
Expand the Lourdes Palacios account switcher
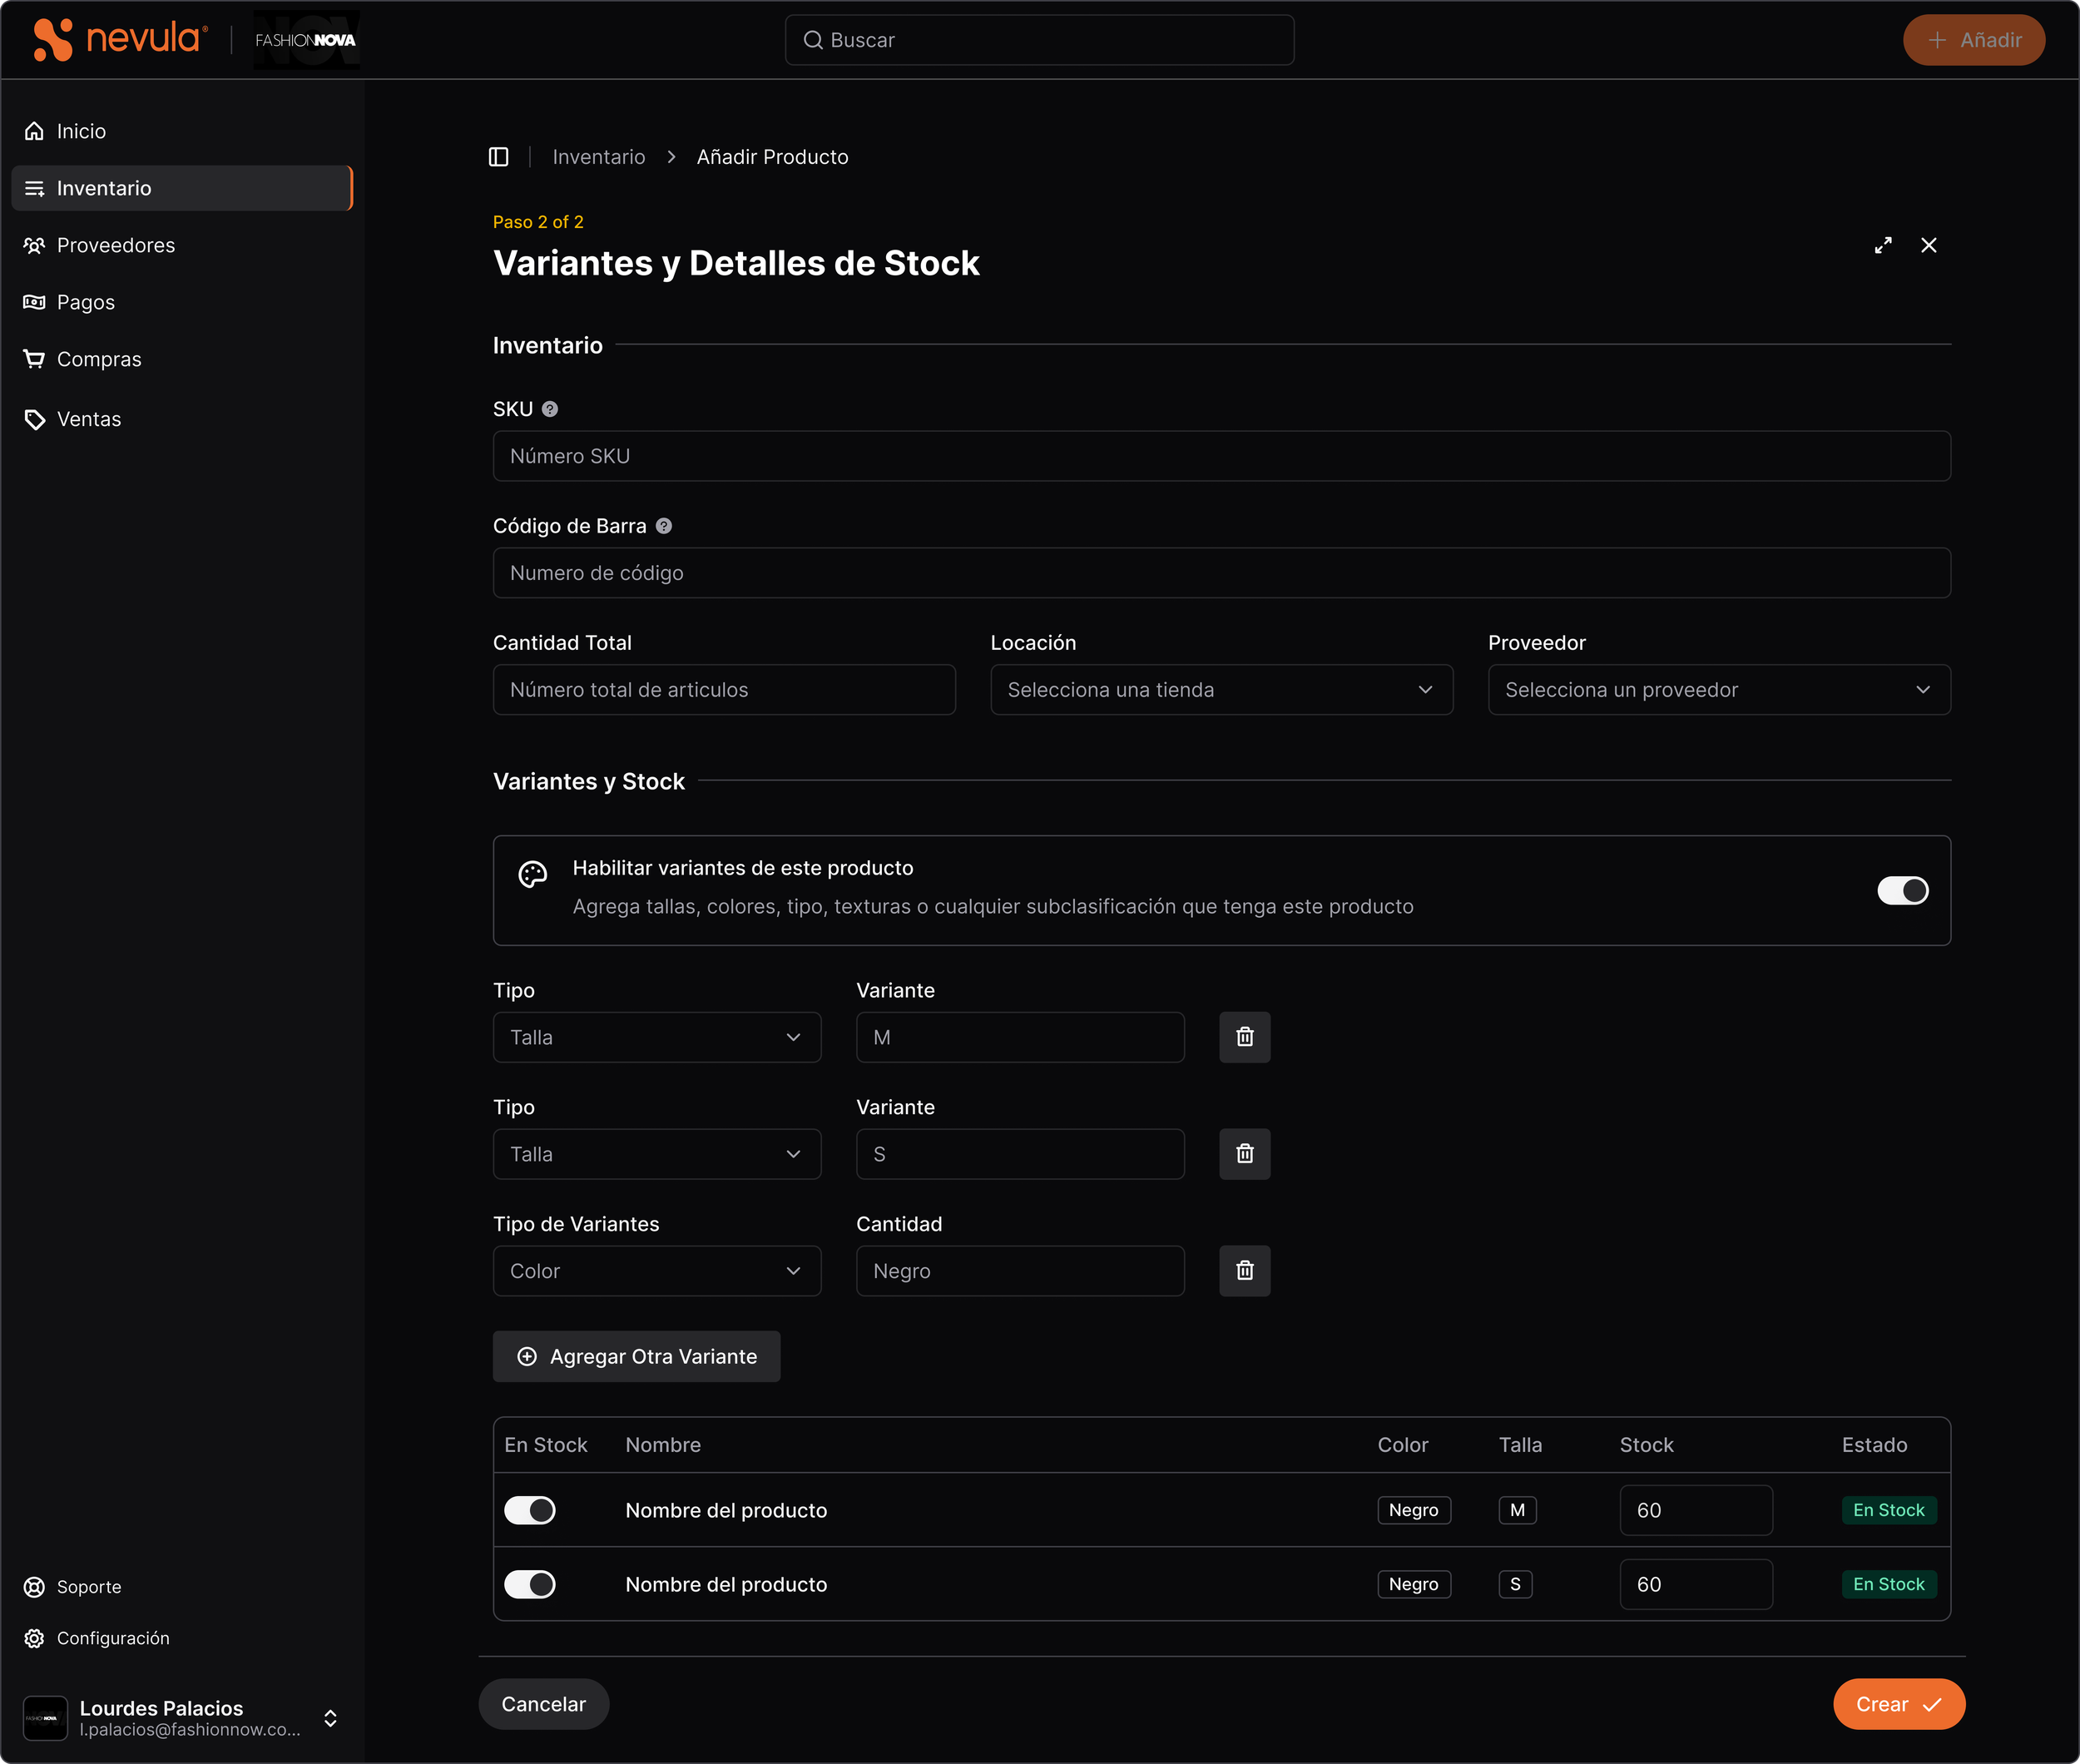(x=330, y=1718)
